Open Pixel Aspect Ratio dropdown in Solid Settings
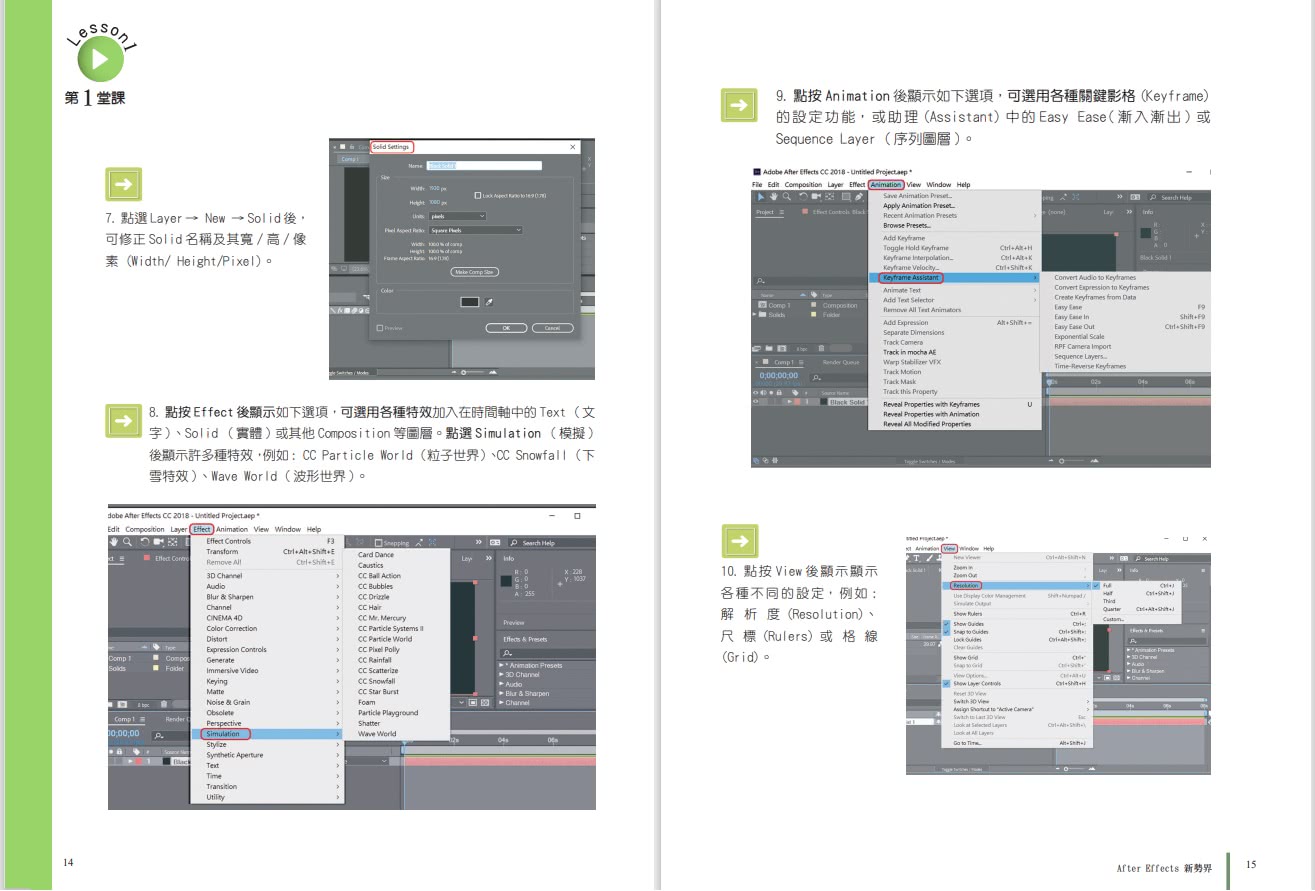This screenshot has width=1315, height=891. click(475, 230)
